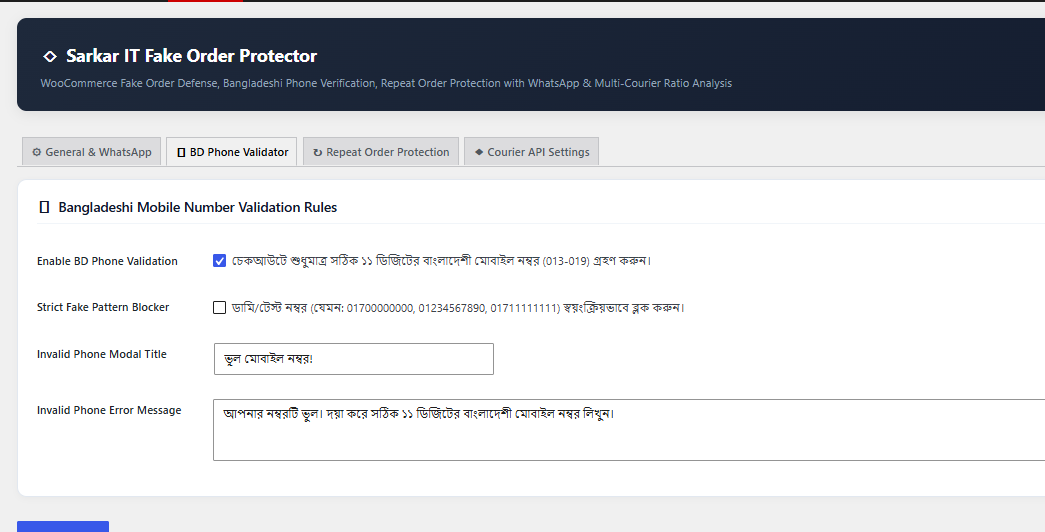The image size is (1045, 532).
Task: Open the General & WhatsApp tab
Action: point(91,152)
